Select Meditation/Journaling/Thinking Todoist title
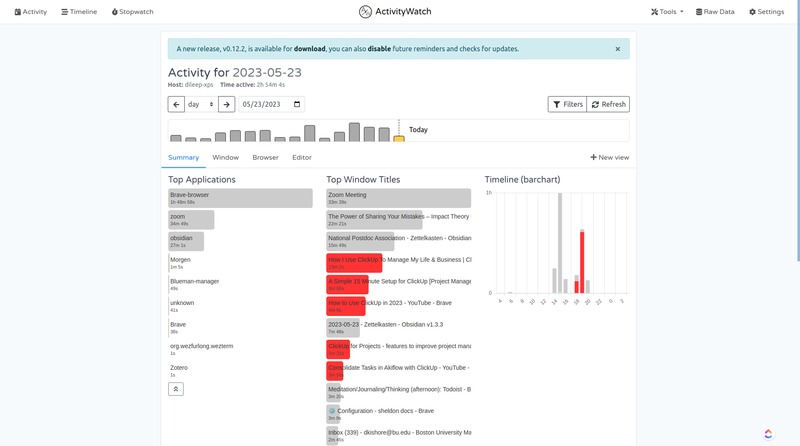800x446 pixels. click(398, 392)
